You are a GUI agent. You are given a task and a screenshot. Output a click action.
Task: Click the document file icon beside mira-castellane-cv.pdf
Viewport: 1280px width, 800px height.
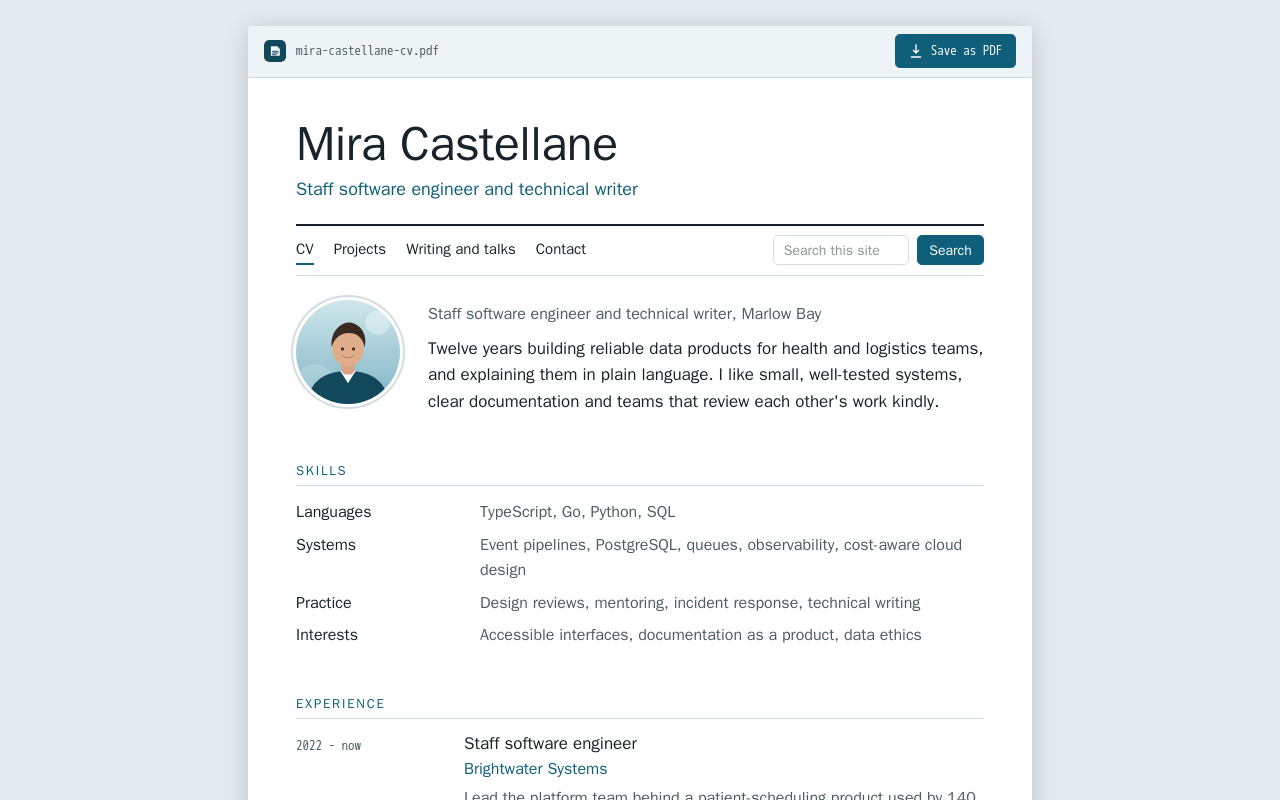(275, 51)
